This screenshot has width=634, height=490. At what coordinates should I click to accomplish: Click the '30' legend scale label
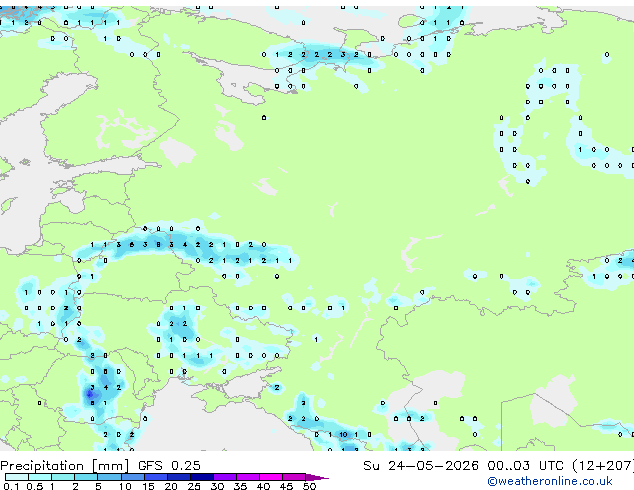click(217, 486)
